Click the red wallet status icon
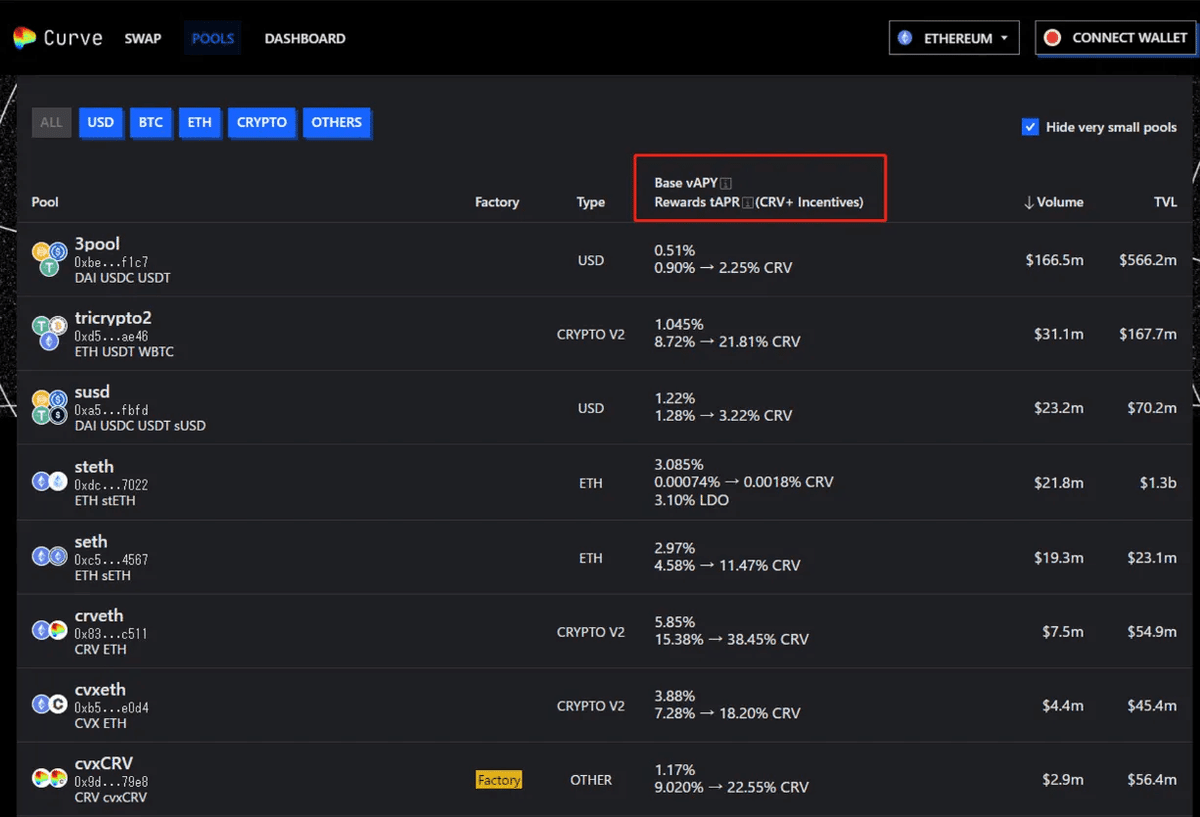Screen dimensions: 1200x817 point(1052,38)
